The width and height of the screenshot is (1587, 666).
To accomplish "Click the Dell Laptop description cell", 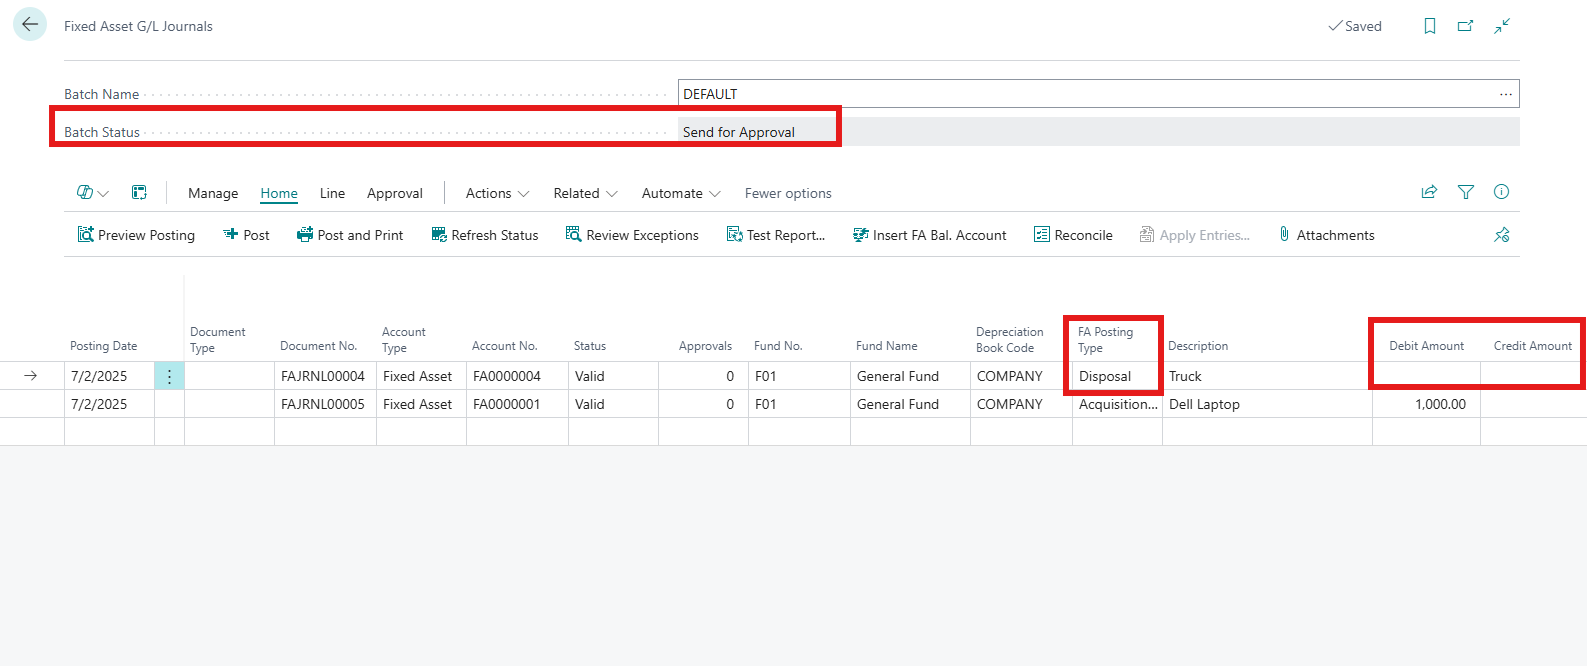I will coord(1267,404).
